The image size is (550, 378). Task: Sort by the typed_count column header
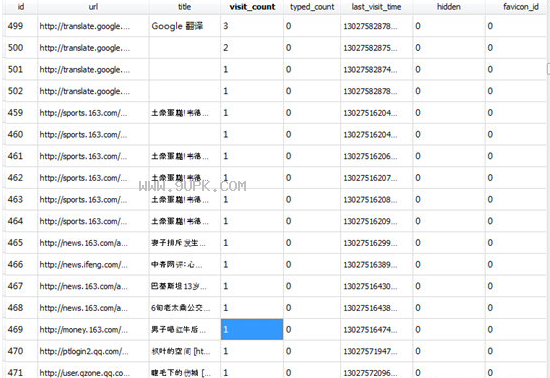coord(312,7)
